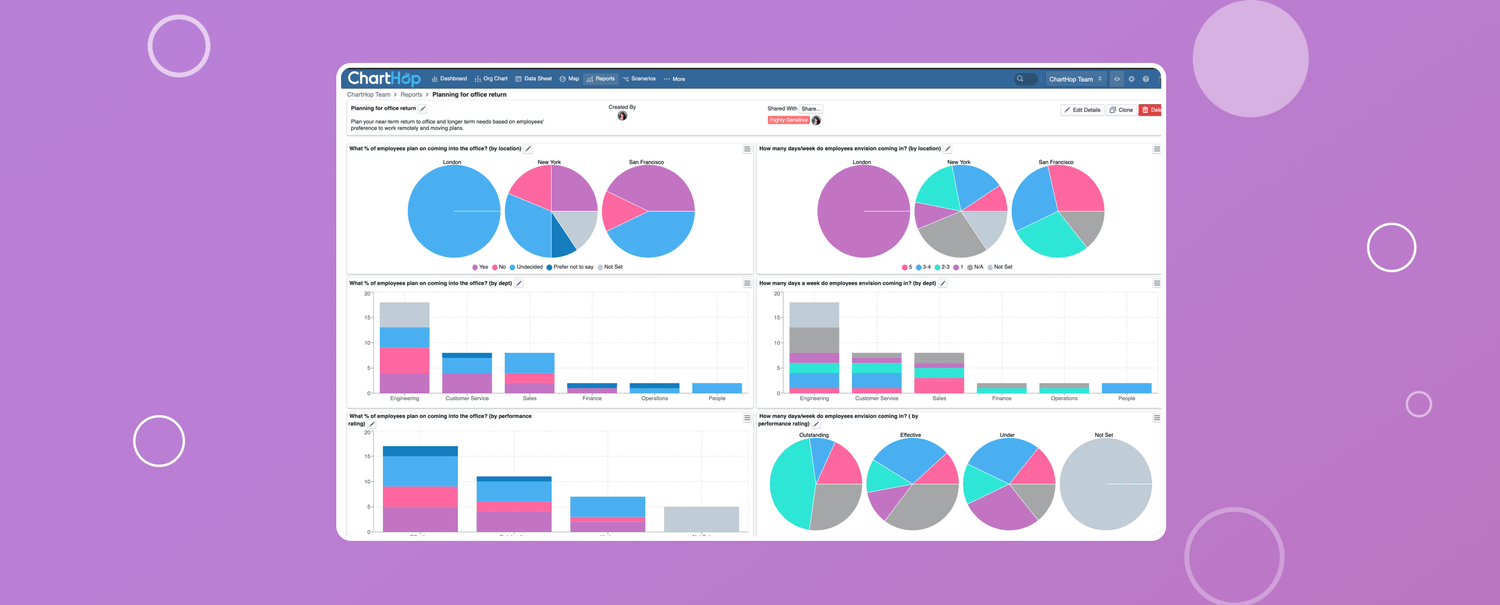Open settings via the gear icon
Viewport: 1500px width, 605px height.
pos(1132,79)
